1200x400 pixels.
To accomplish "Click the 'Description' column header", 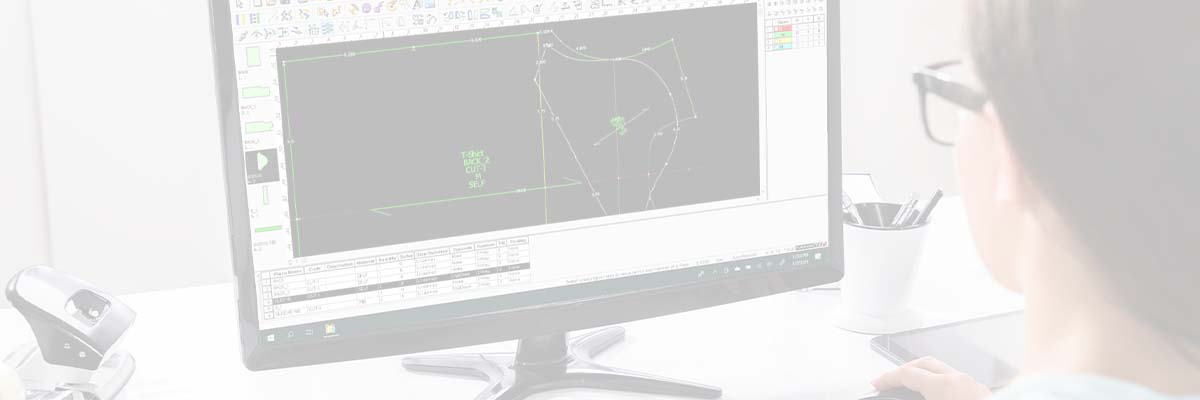I will (340, 264).
